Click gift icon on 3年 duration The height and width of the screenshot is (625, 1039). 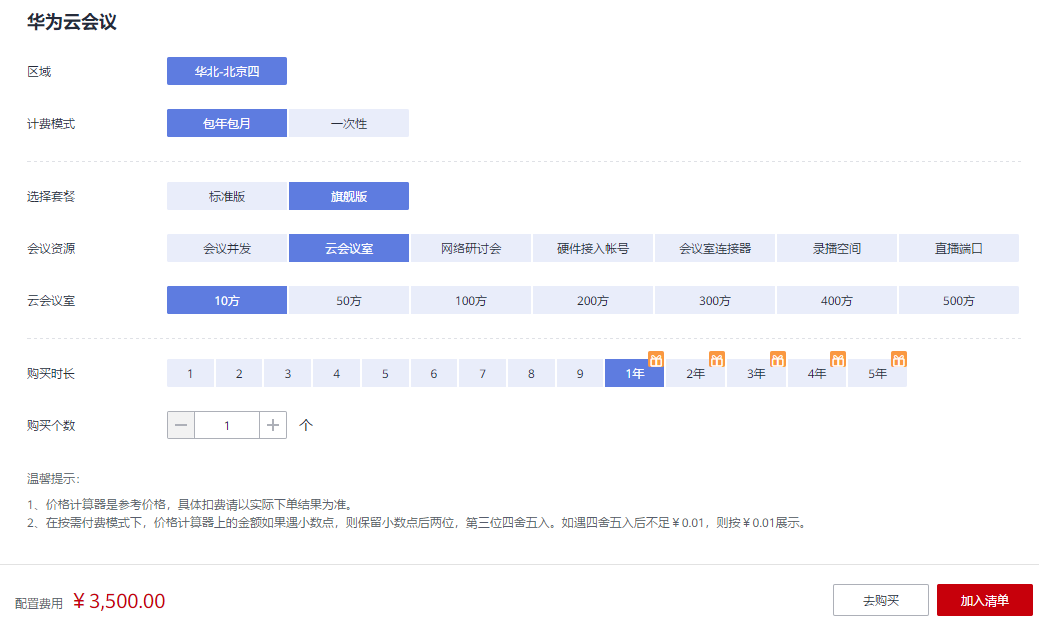777,359
